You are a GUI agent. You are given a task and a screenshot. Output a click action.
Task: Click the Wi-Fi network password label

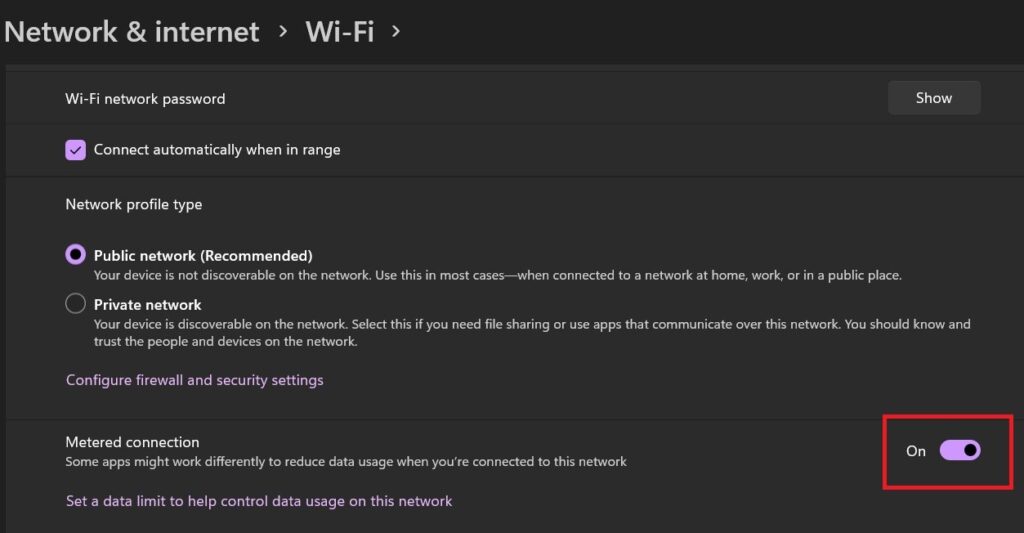[145, 99]
